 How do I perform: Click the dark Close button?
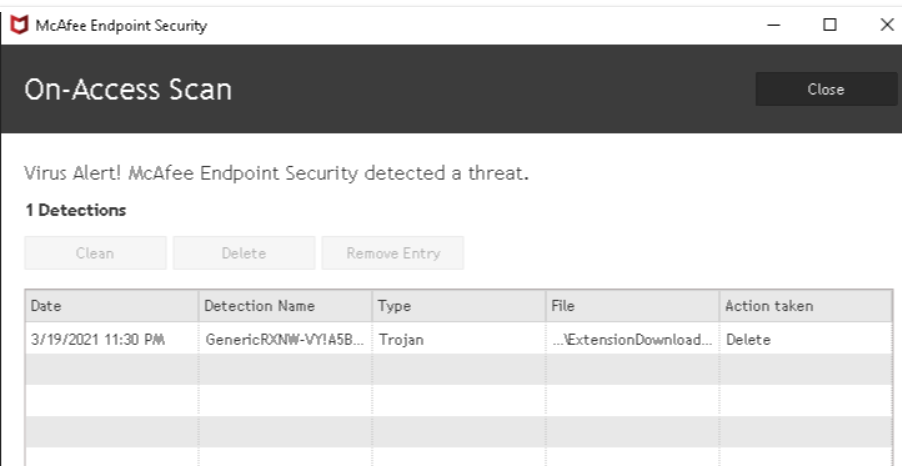[826, 89]
